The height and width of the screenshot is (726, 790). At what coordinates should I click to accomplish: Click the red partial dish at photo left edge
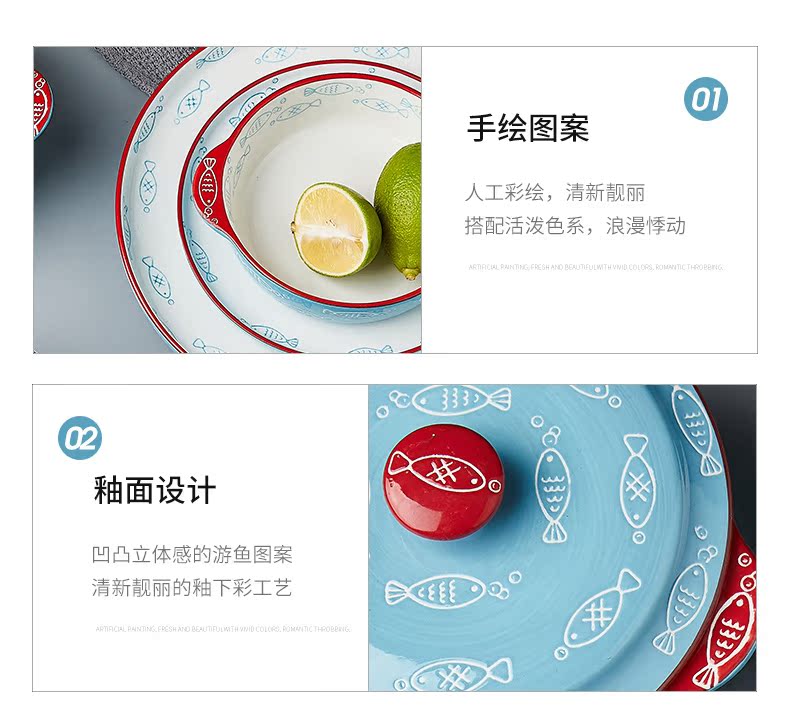click(42, 105)
